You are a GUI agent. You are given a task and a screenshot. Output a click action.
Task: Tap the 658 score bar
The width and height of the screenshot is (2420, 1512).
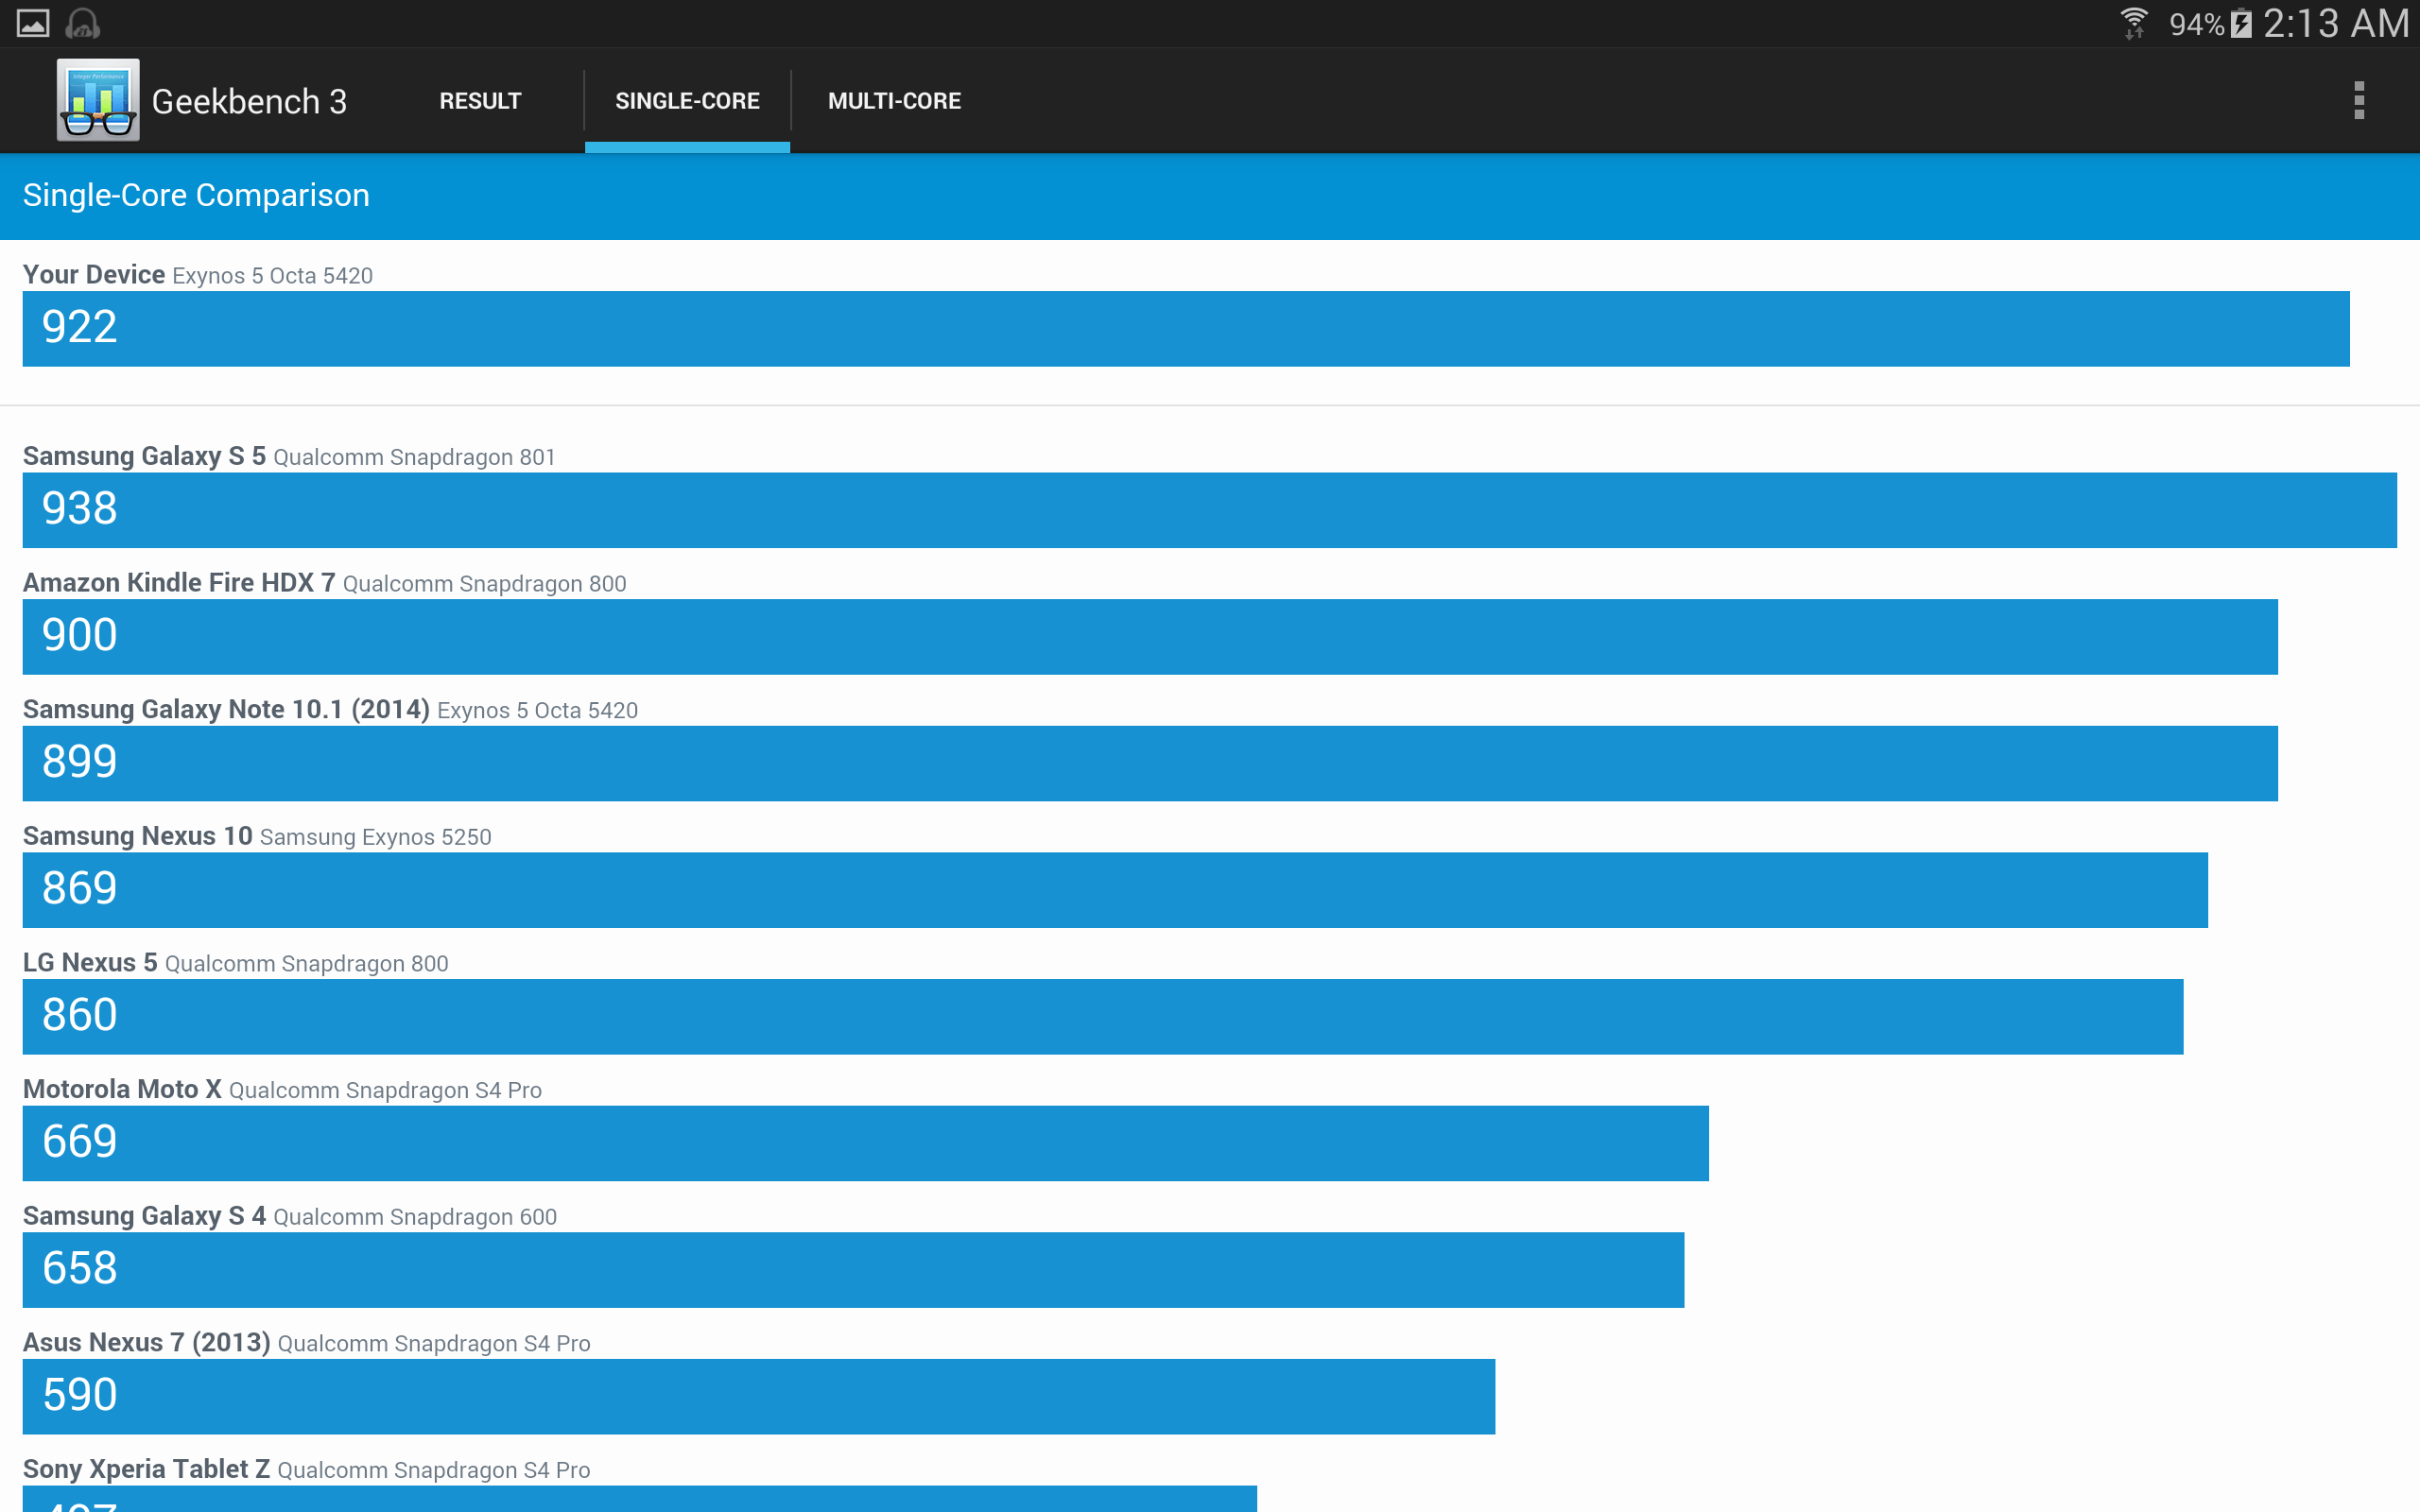pos(853,1270)
